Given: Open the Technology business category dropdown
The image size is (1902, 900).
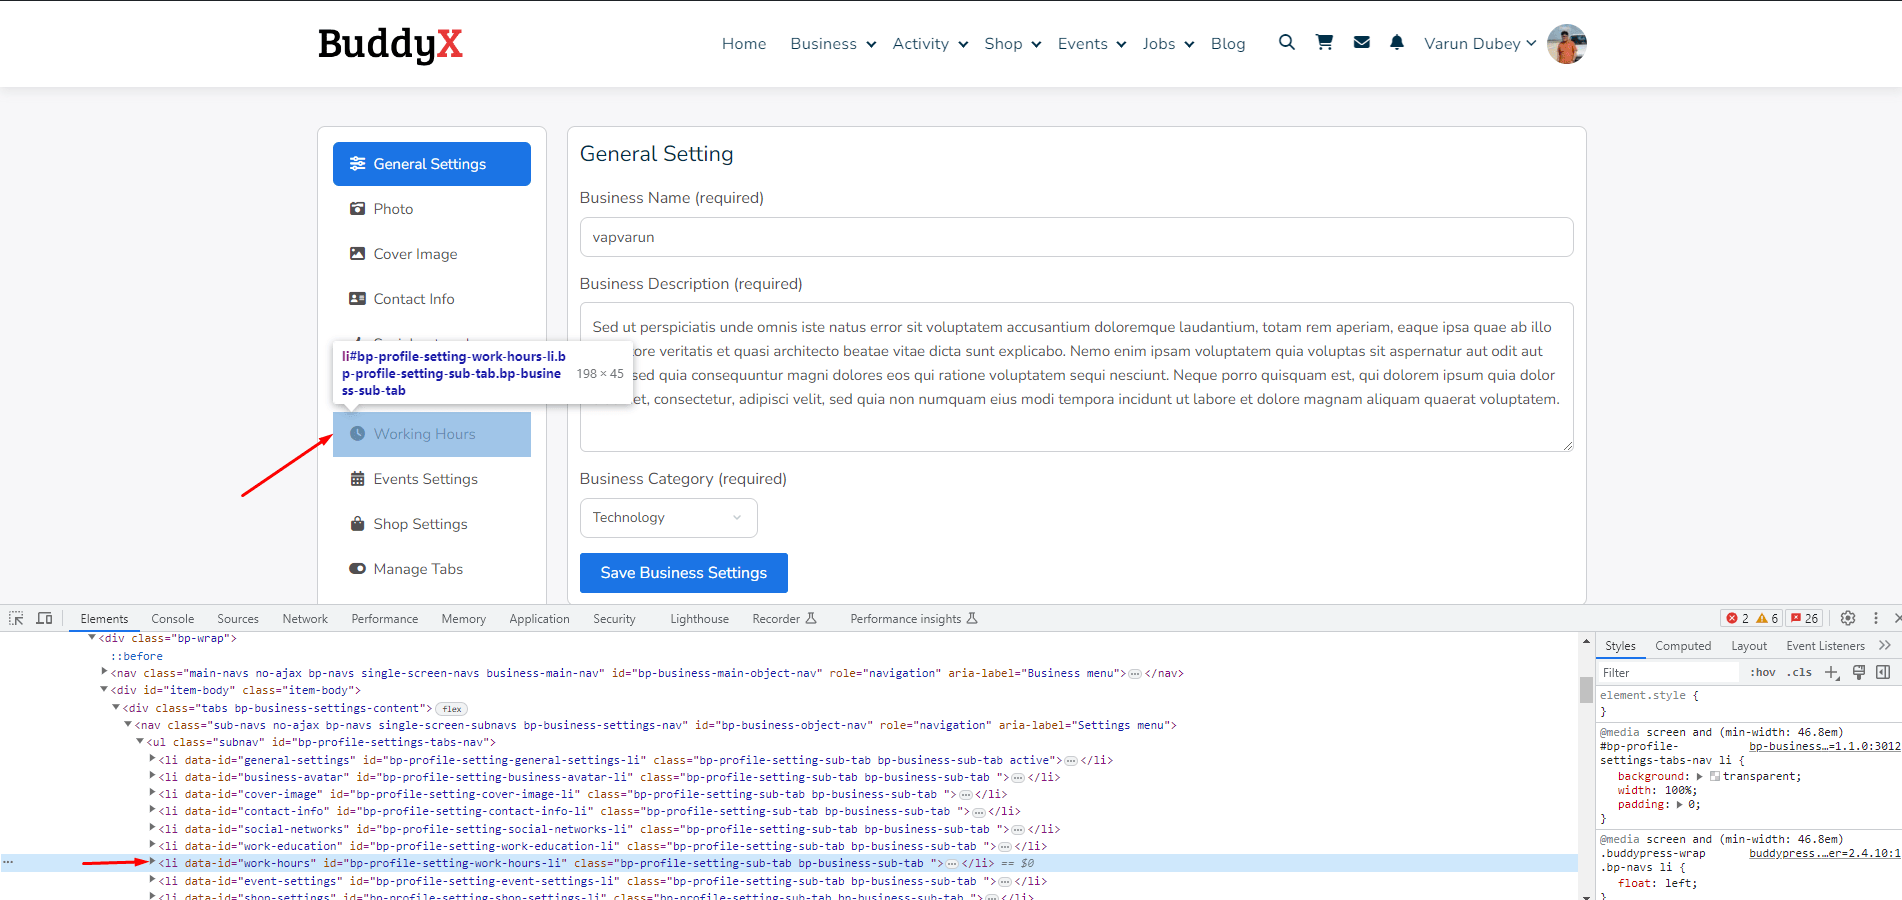Looking at the screenshot, I should (x=668, y=518).
